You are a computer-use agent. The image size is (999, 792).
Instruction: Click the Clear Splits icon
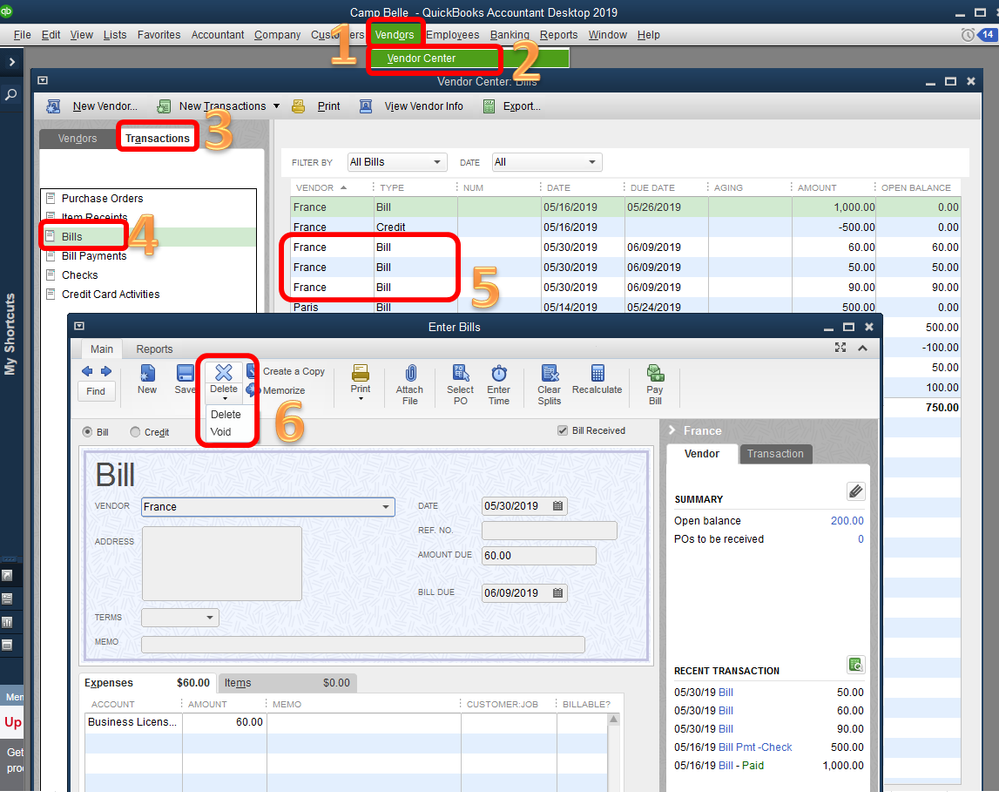coord(549,373)
